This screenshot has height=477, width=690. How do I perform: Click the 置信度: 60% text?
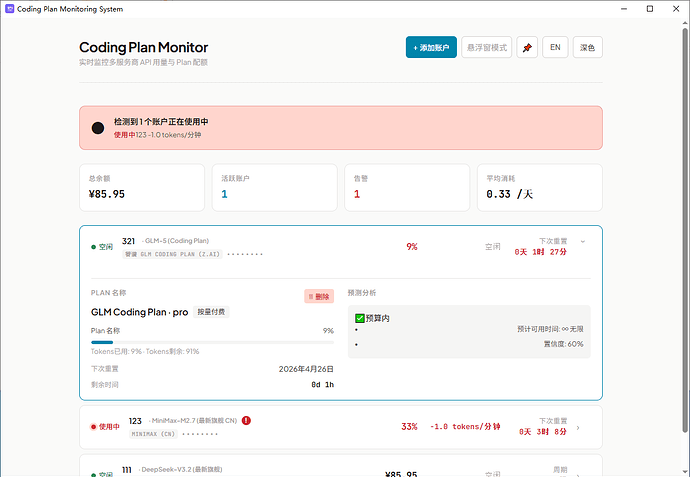tap(563, 344)
